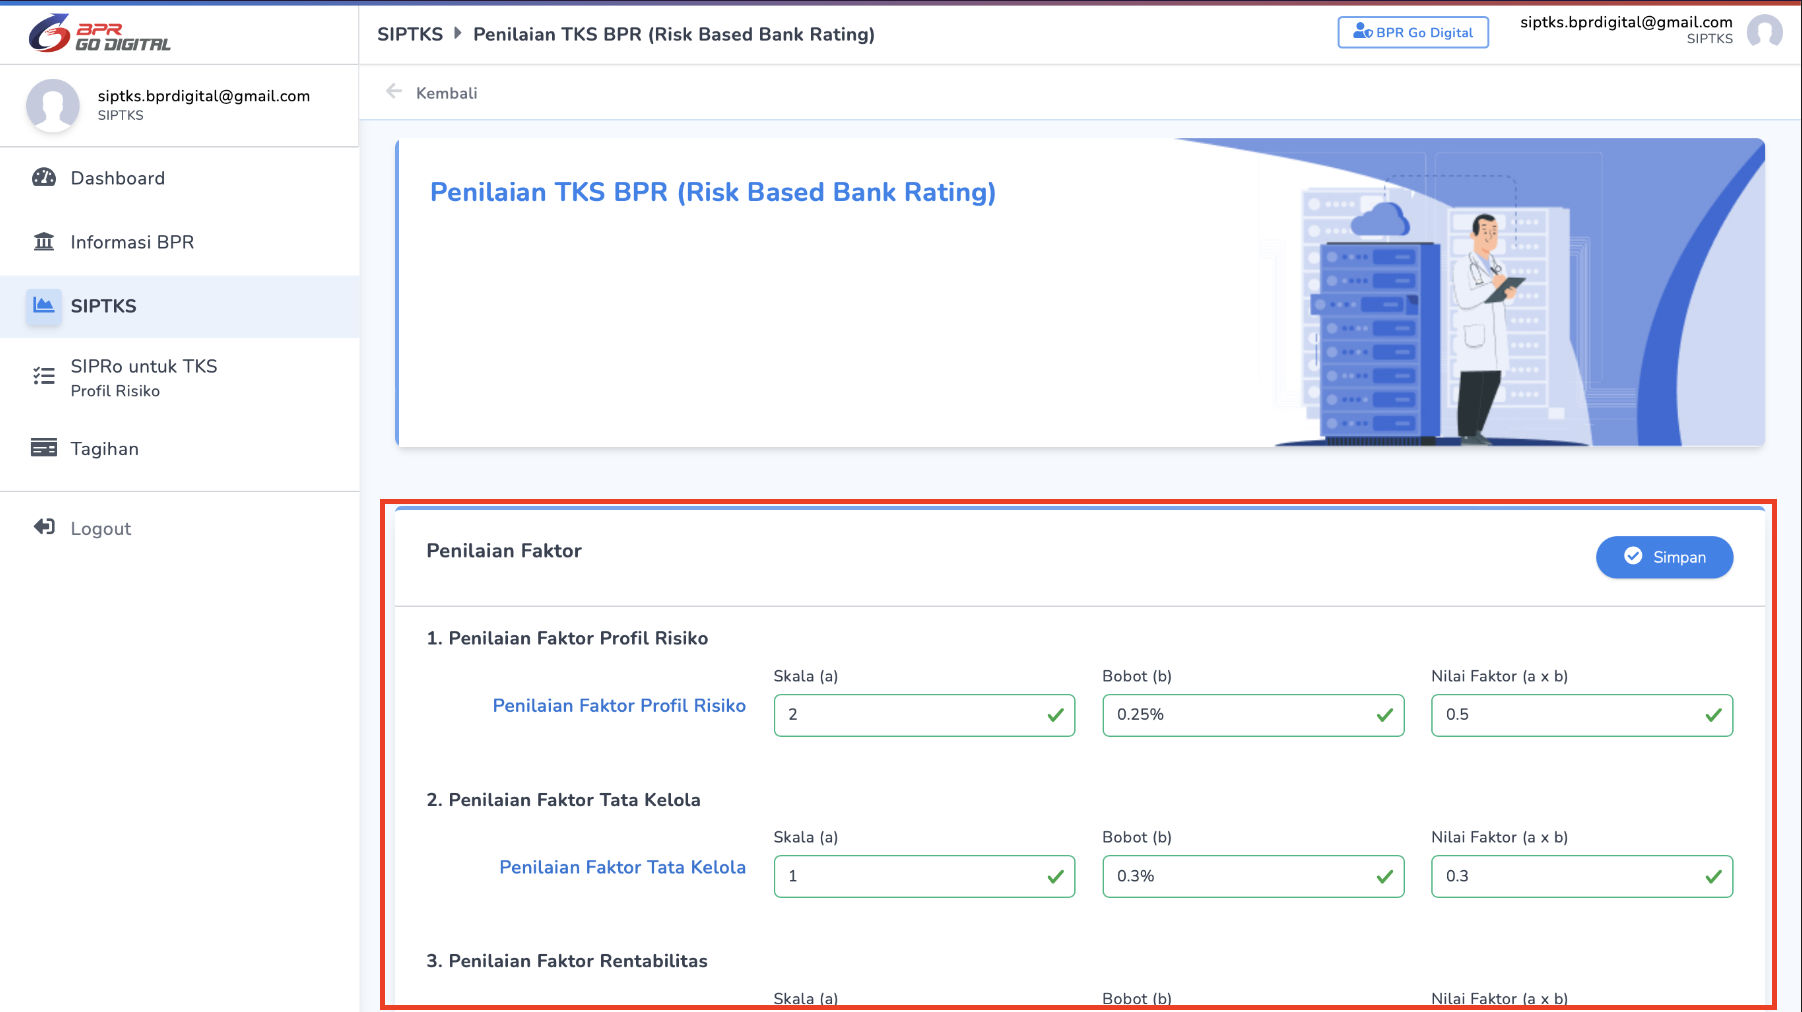Click the SIPTKS breadcrumb link
Screen dimensions: 1802x1012
(410, 34)
